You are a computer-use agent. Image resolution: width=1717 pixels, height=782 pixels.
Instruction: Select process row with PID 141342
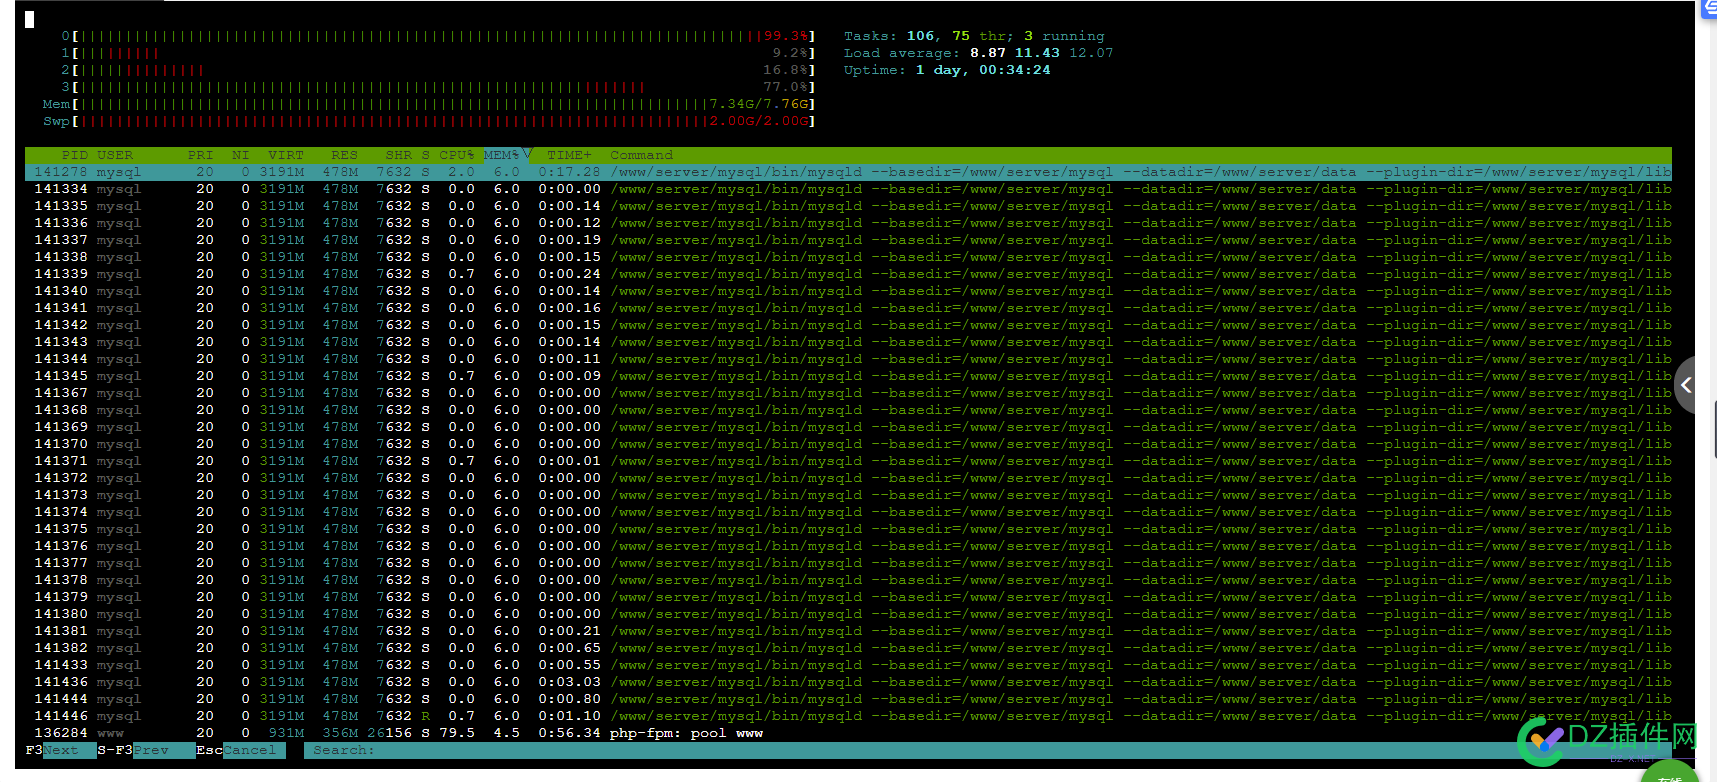pyautogui.click(x=848, y=325)
